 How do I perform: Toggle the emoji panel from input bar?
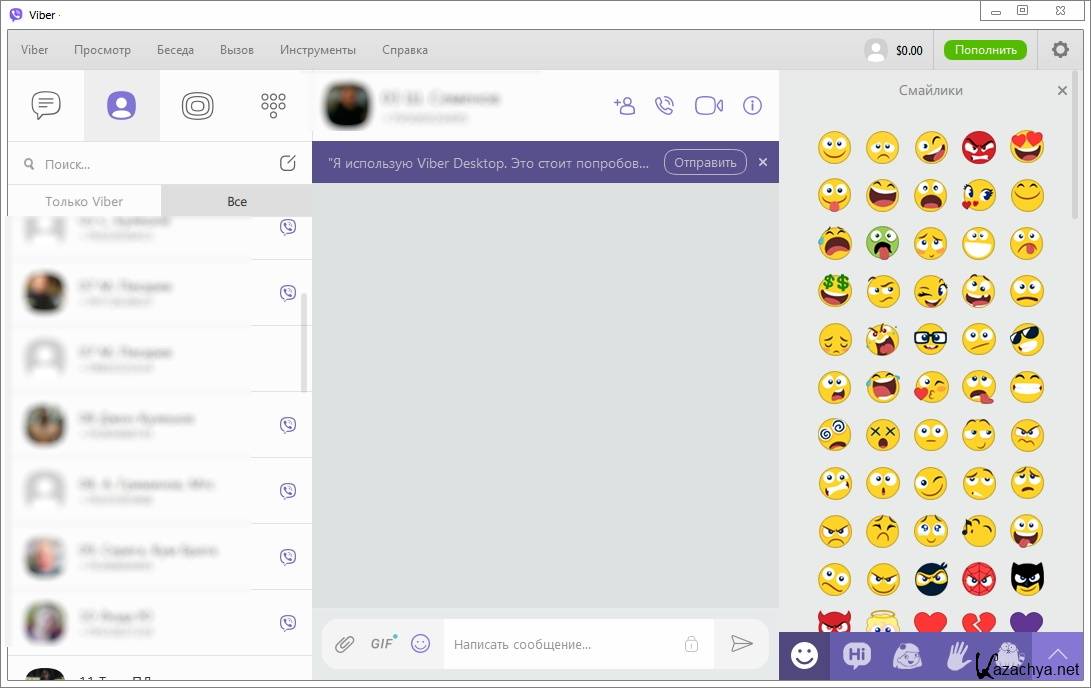(x=421, y=644)
